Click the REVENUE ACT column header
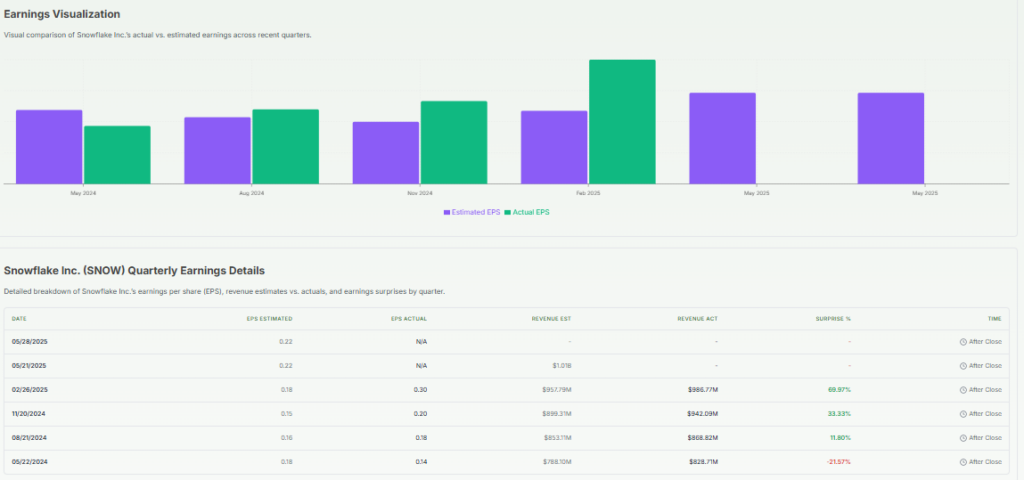The width and height of the screenshot is (1024, 480). [x=697, y=319]
